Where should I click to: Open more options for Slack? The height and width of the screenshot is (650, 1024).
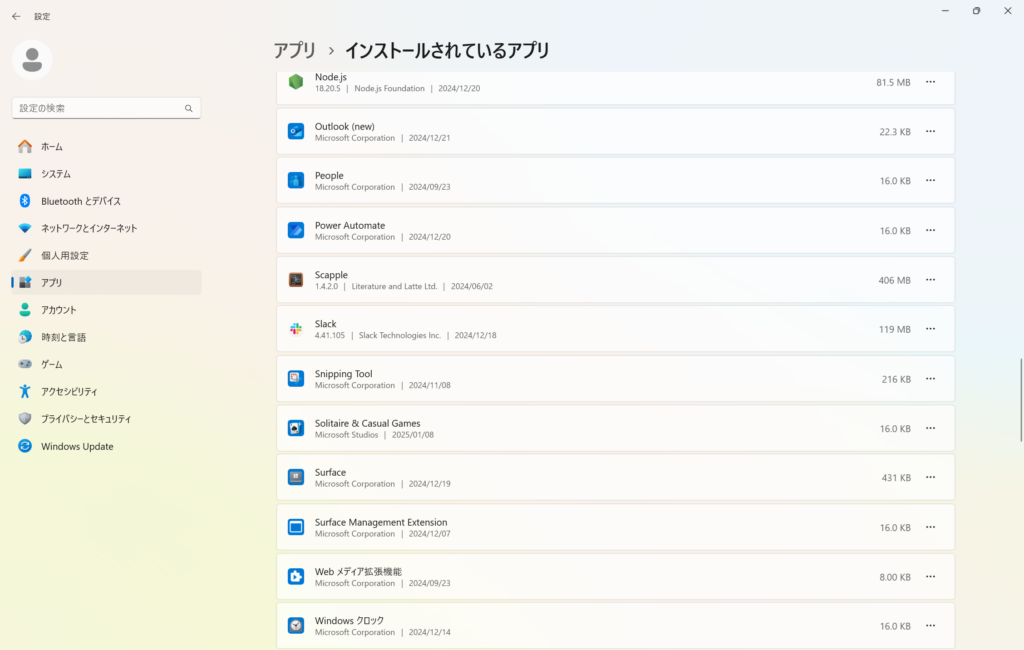tap(931, 329)
